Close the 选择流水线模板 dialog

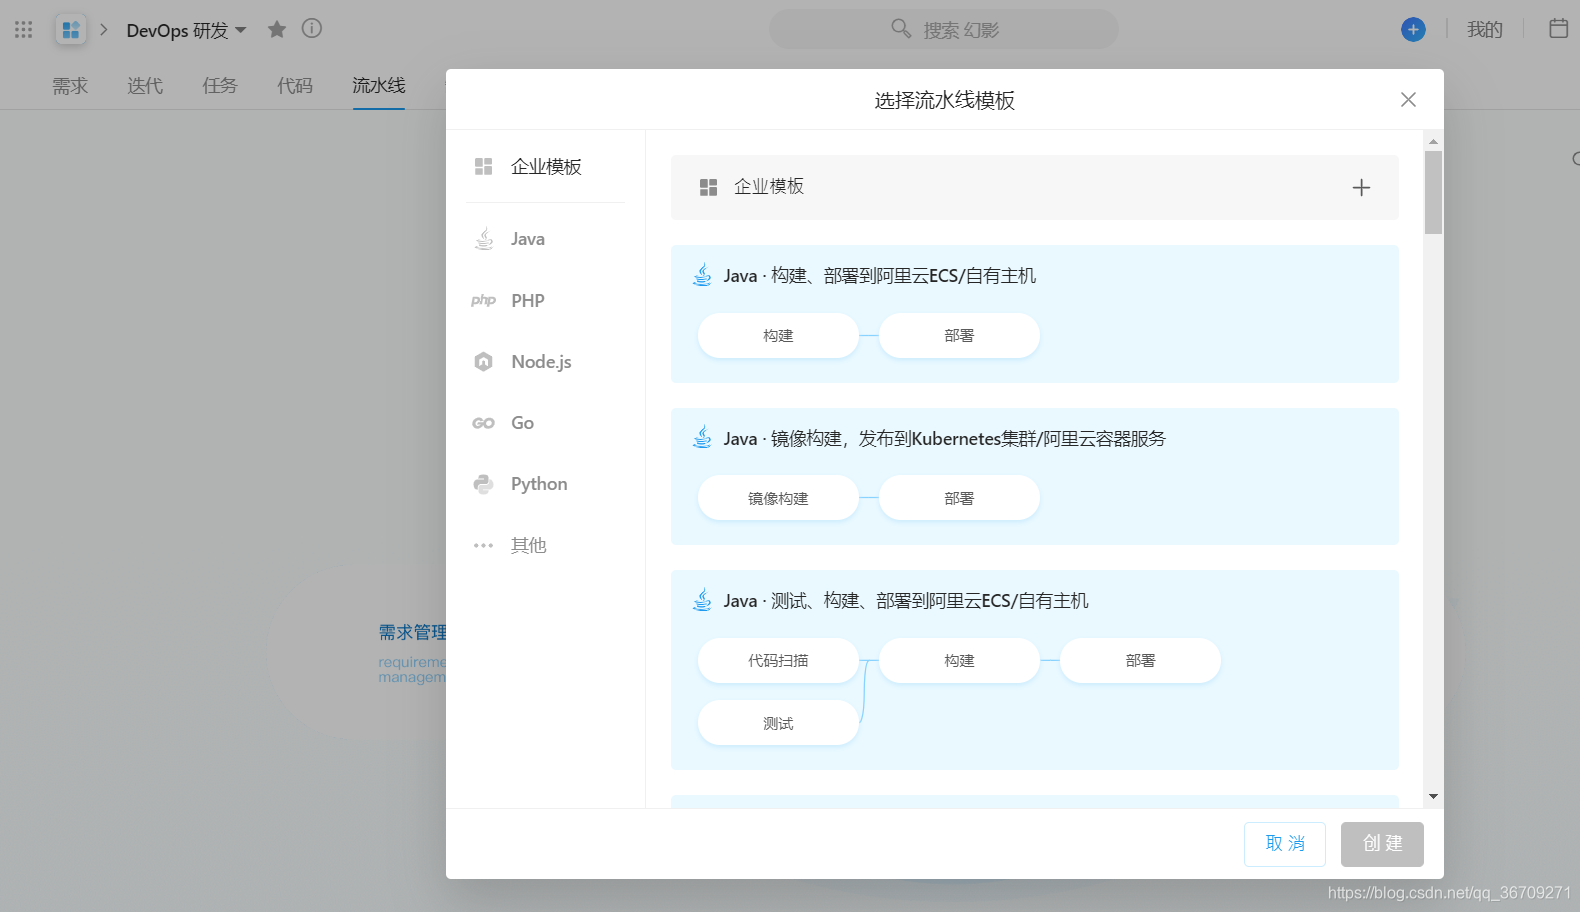click(x=1408, y=100)
